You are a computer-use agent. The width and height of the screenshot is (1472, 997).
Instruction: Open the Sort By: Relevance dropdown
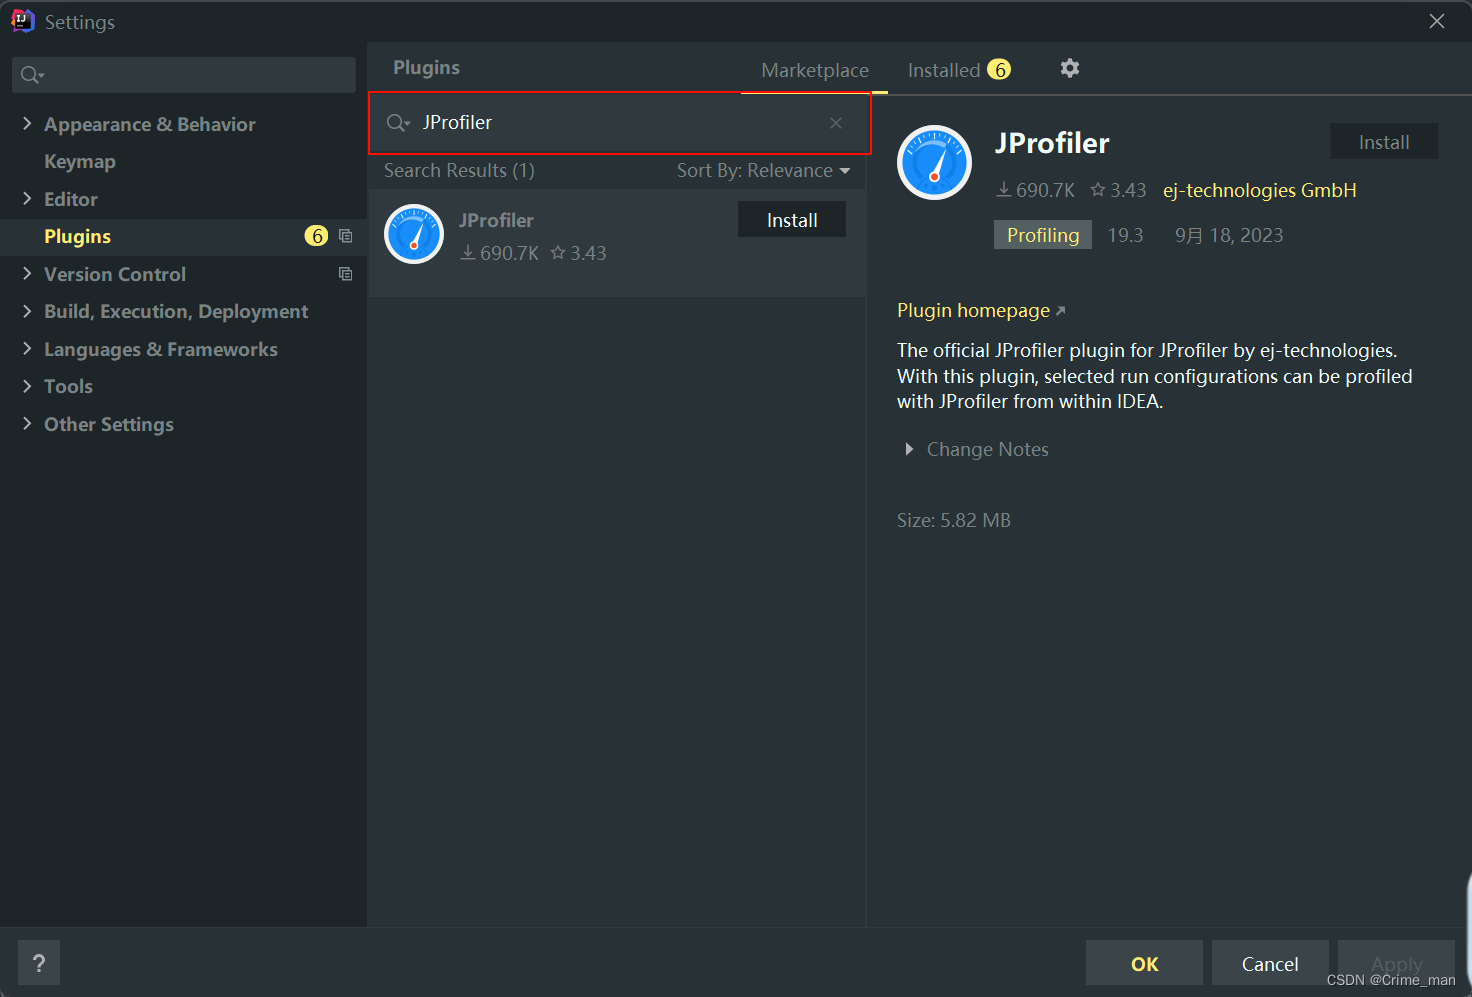(x=763, y=171)
